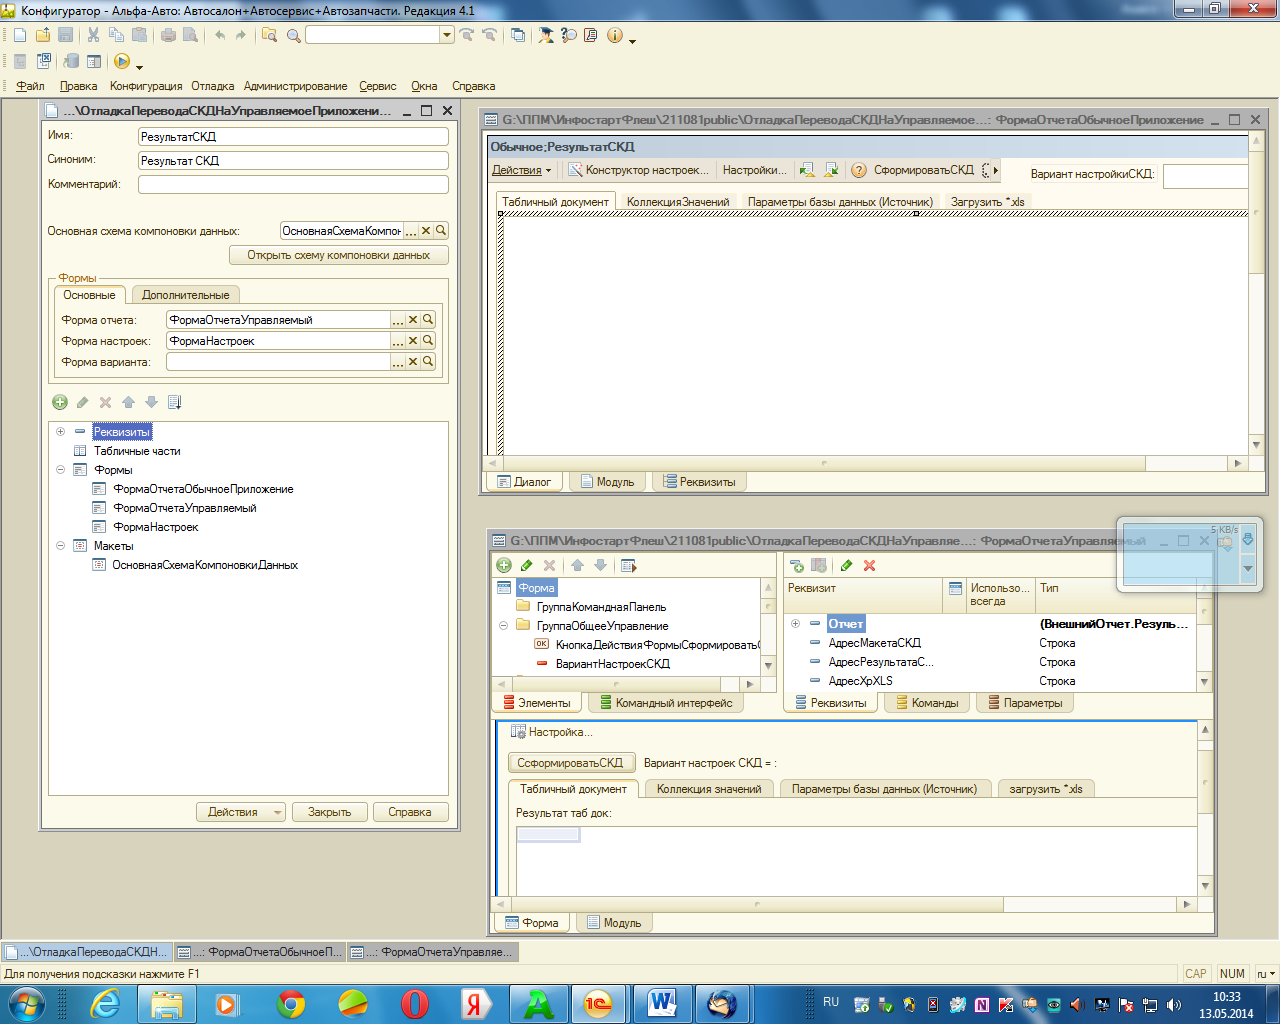Click the question mark help icon near СформироватьСКД
1280x1024 pixels.
[858, 170]
